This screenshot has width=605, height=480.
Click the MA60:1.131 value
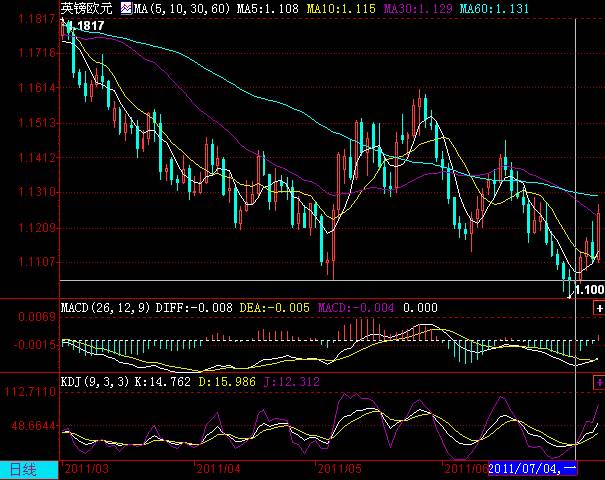coord(494,8)
